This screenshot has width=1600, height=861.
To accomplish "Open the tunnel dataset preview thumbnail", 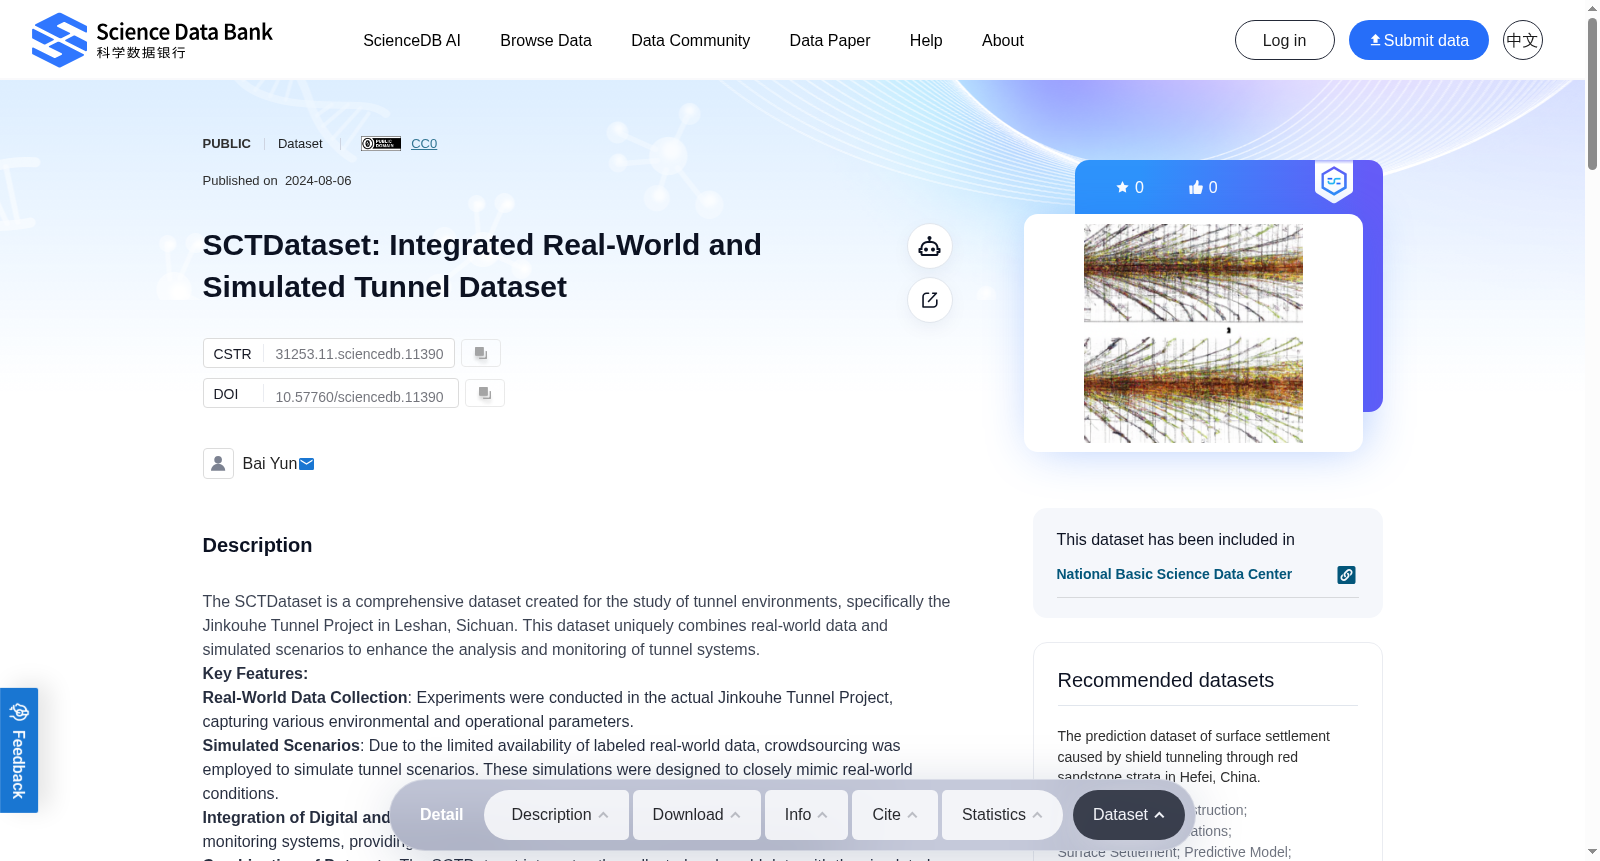I will click(x=1193, y=333).
